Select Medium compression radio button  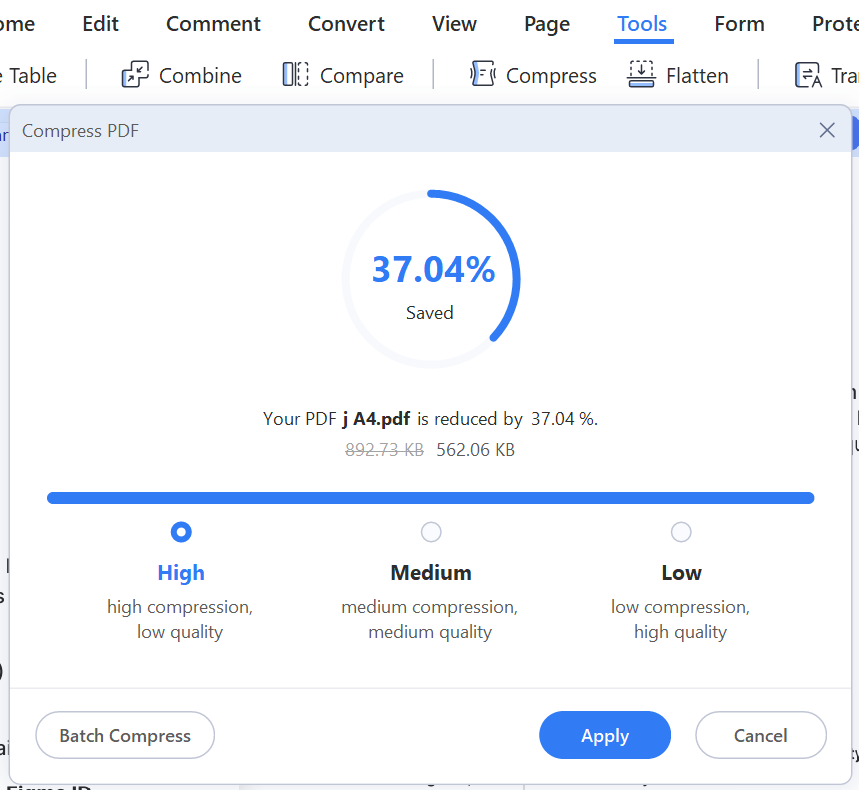tap(431, 532)
